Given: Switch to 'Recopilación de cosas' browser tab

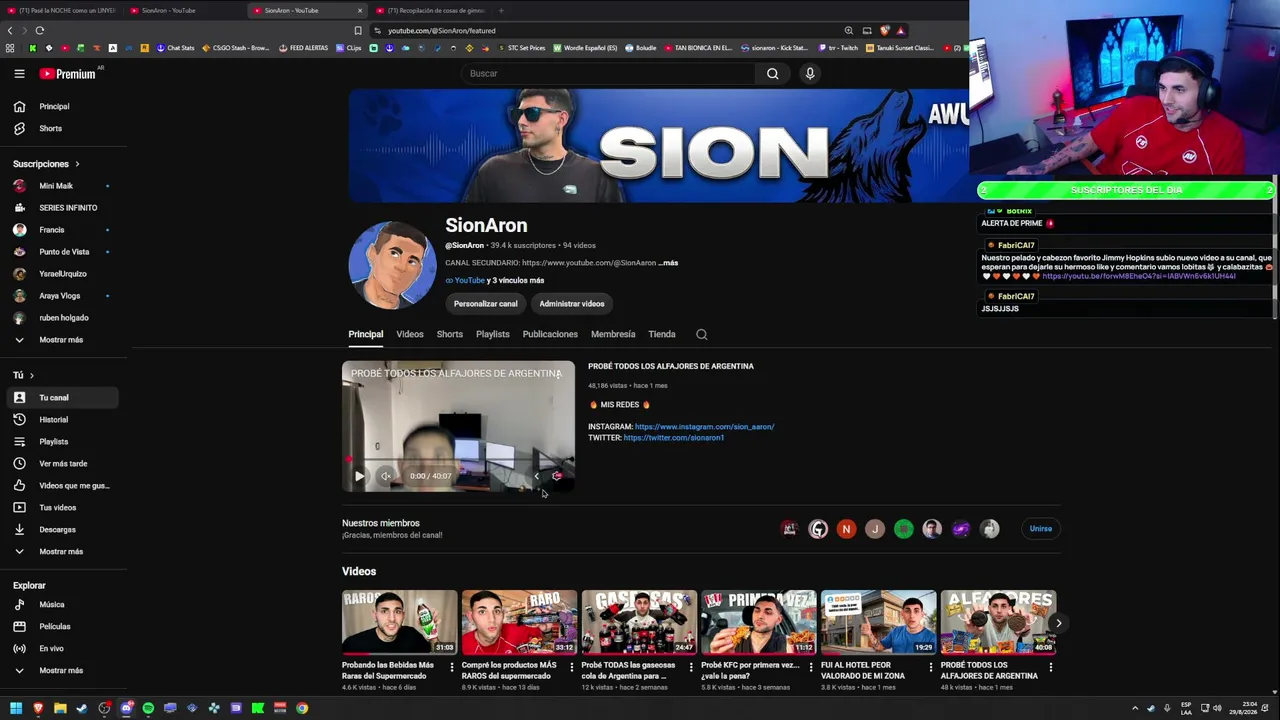Looking at the screenshot, I should point(430,10).
